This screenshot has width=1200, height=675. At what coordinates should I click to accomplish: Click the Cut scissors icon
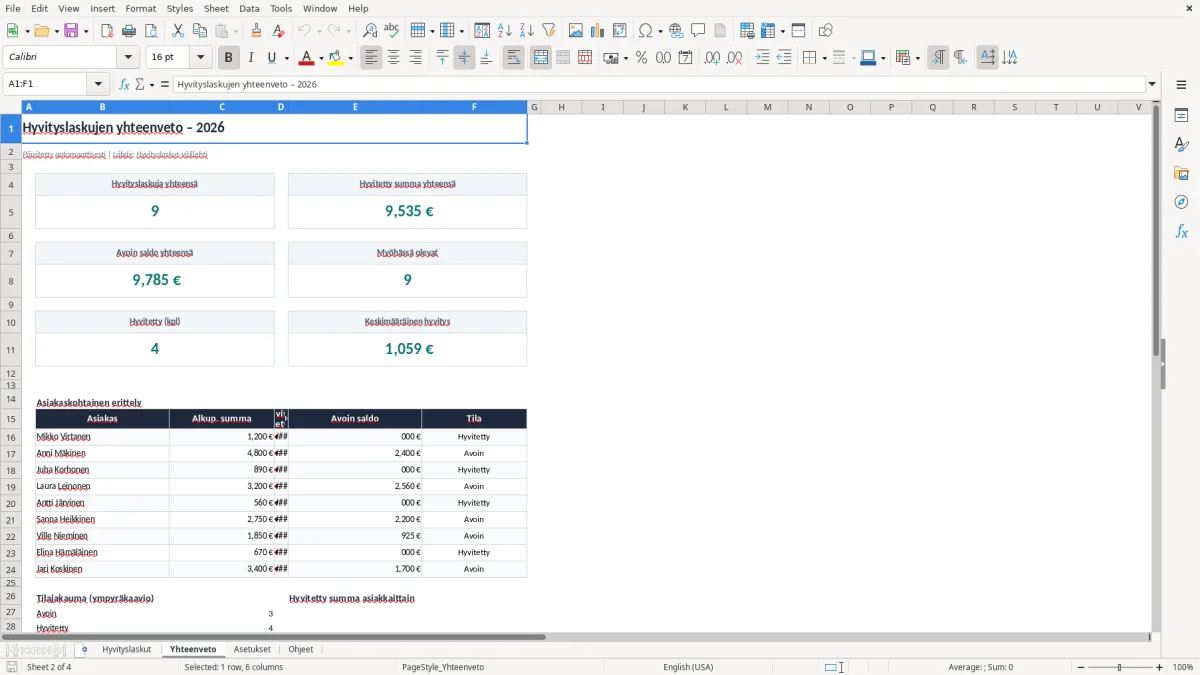tap(178, 31)
